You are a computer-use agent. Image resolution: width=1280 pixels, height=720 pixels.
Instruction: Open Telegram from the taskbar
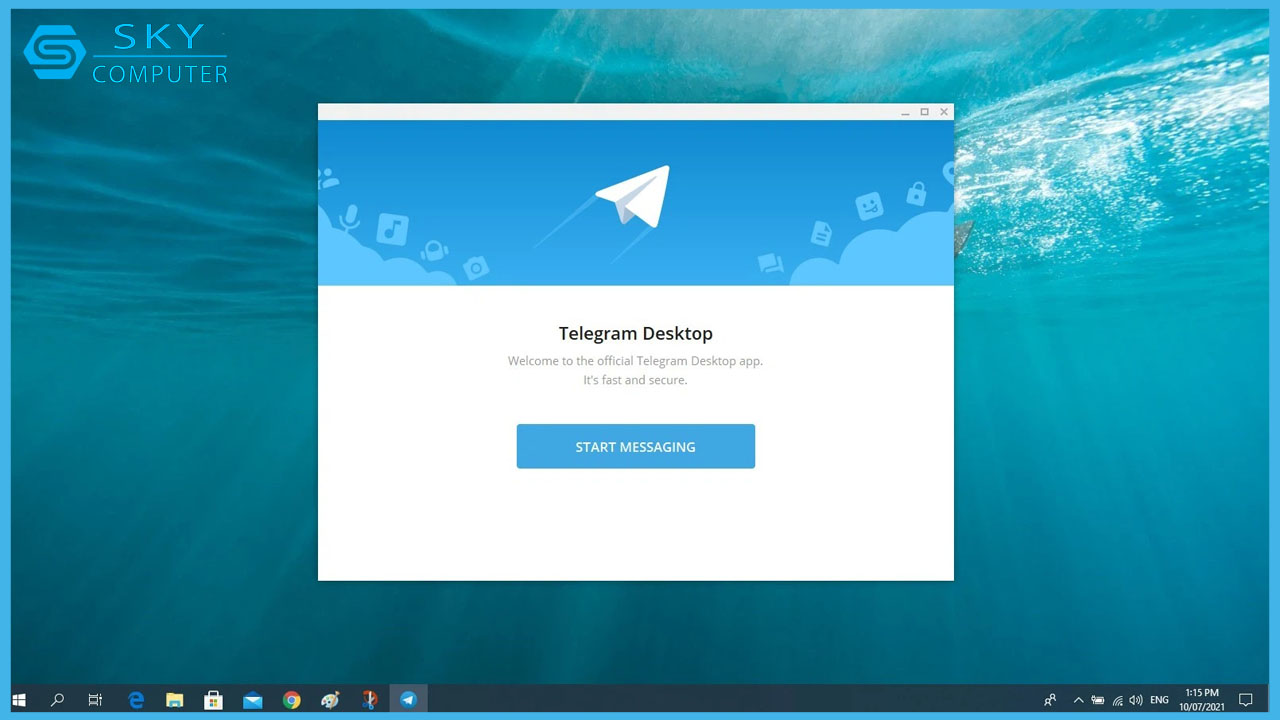pos(409,700)
